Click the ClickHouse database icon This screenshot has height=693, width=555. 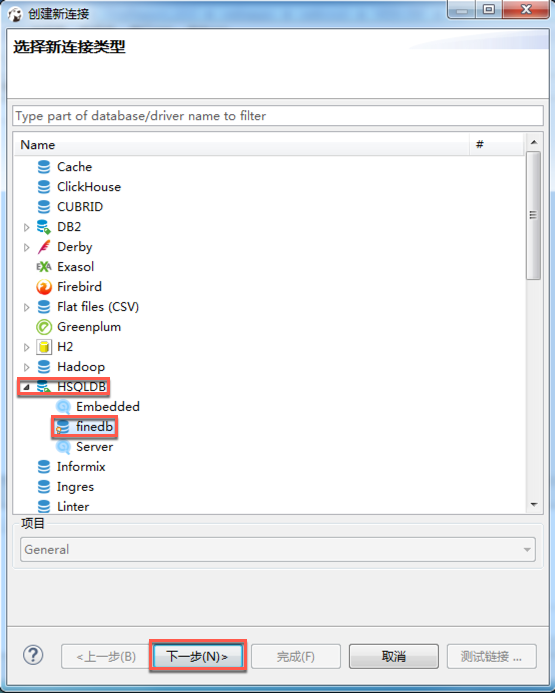pyautogui.click(x=44, y=187)
